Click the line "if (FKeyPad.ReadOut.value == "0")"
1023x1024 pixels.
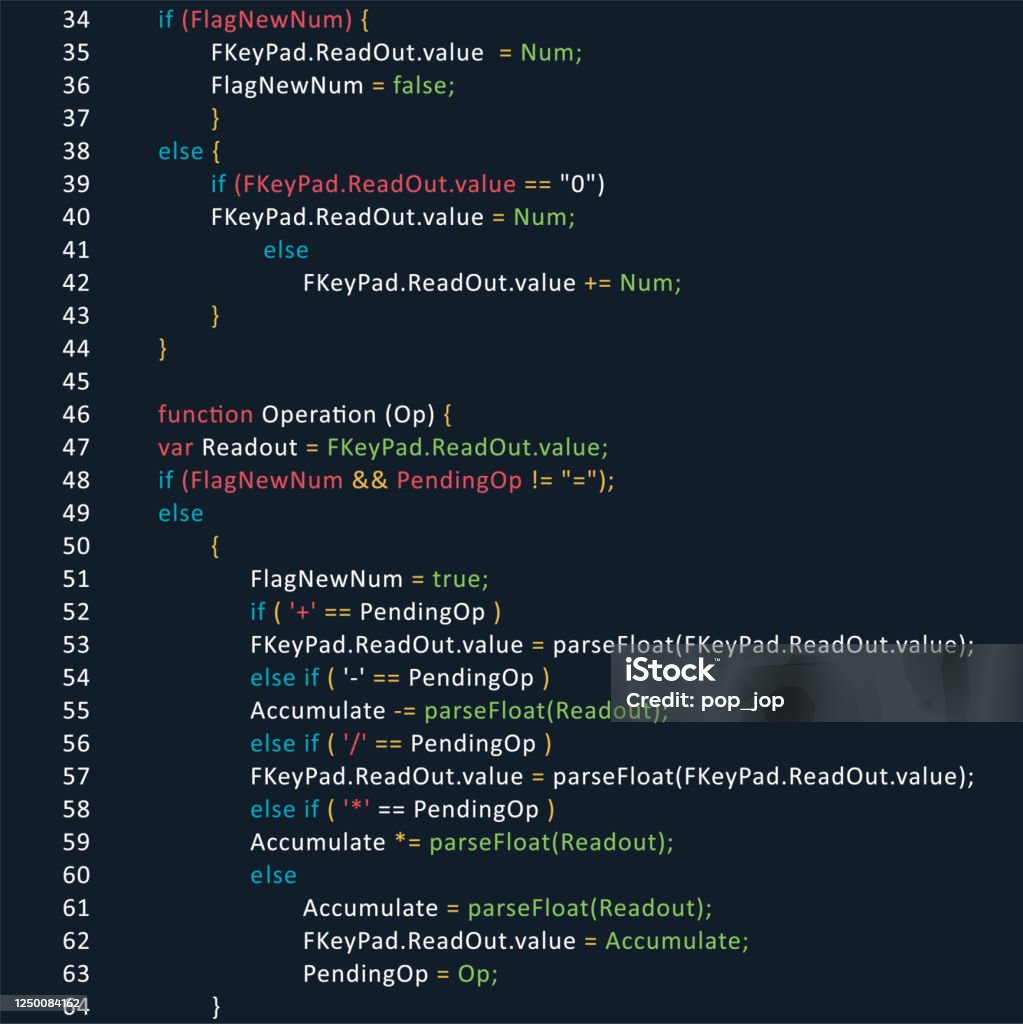[408, 184]
